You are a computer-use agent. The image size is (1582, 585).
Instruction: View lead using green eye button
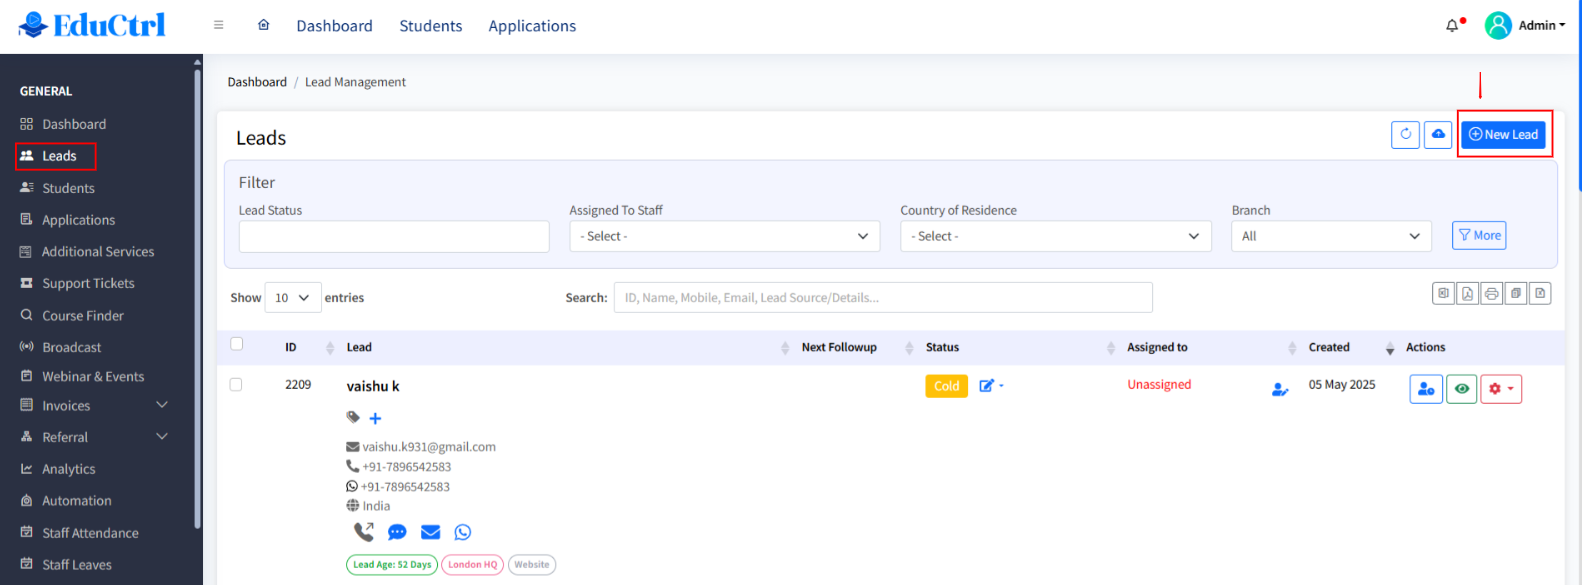1461,389
